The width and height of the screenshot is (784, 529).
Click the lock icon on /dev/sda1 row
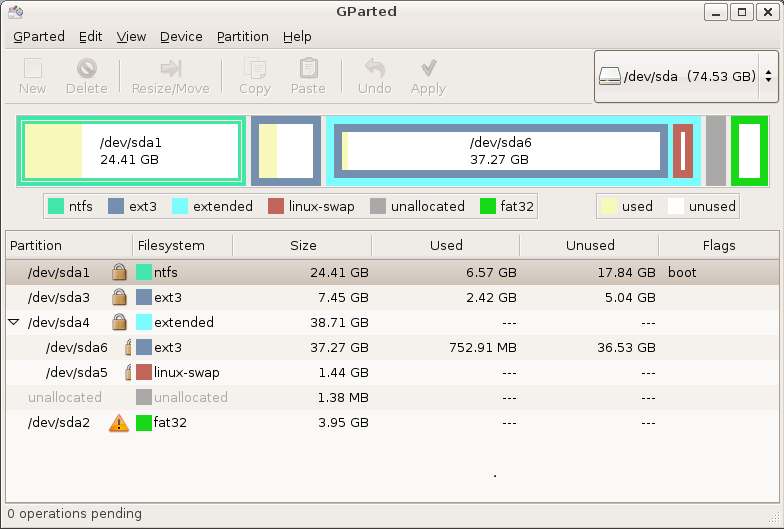[x=119, y=272]
